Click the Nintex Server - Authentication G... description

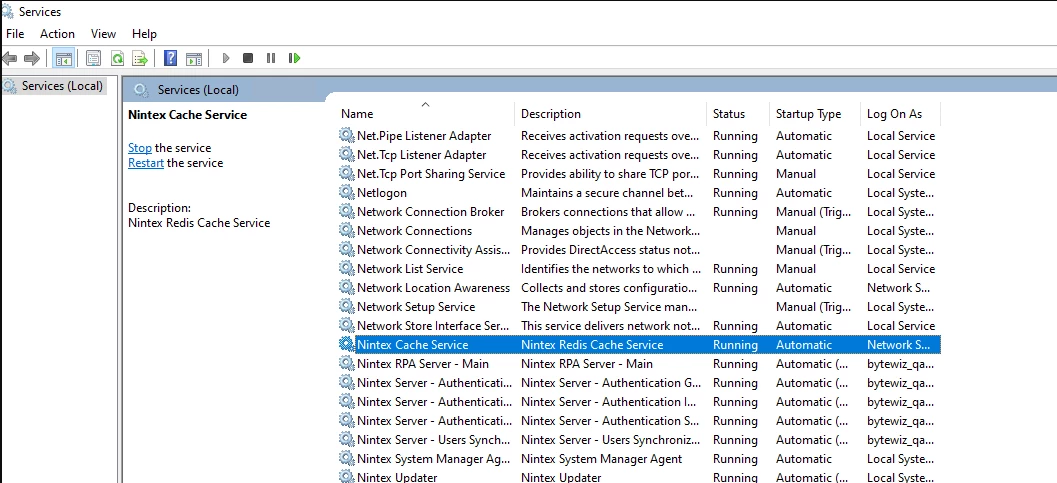coord(611,383)
